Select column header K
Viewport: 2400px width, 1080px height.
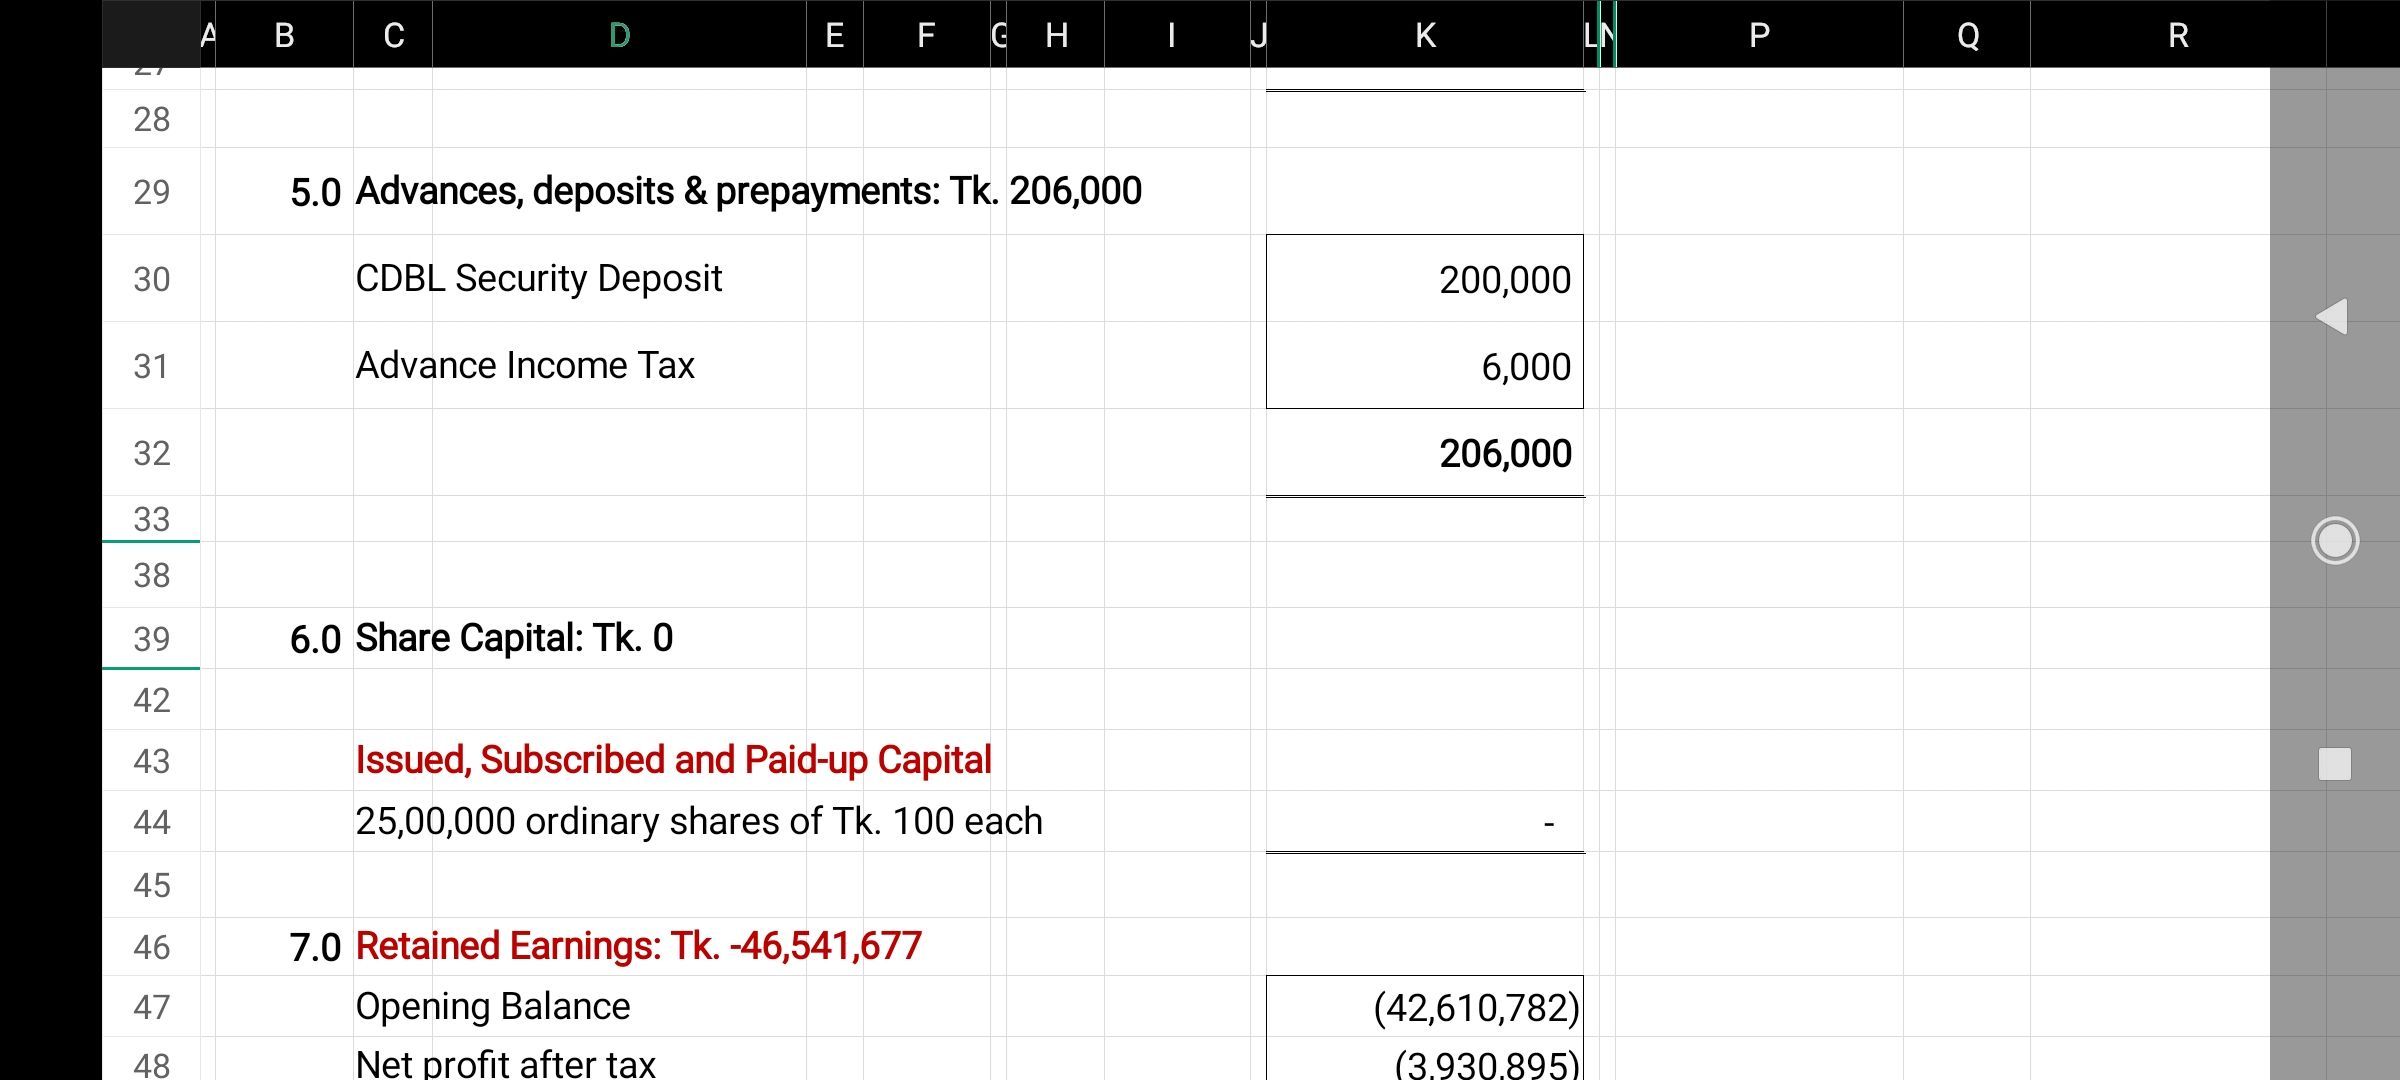point(1424,35)
